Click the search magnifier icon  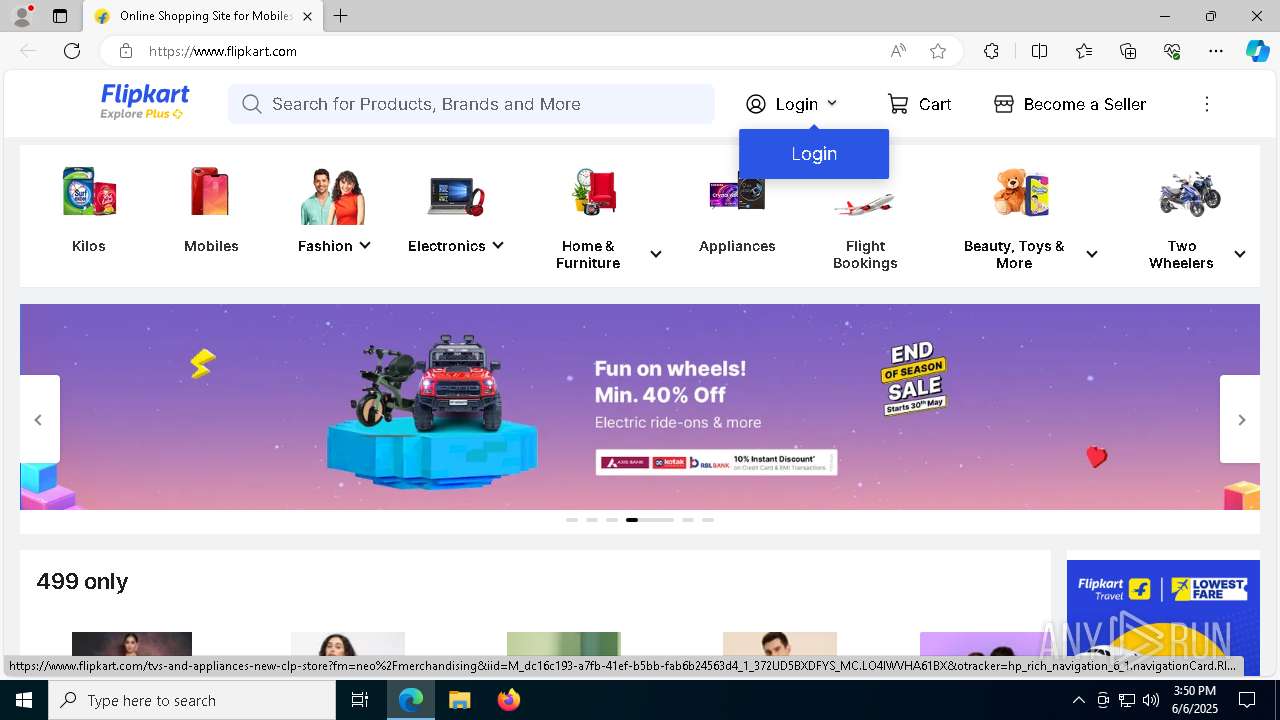pyautogui.click(x=251, y=104)
